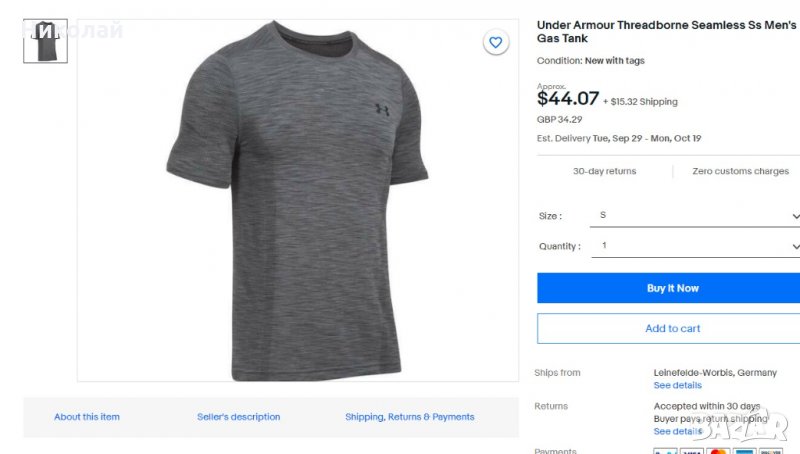Switch to About this item tab

(87, 417)
